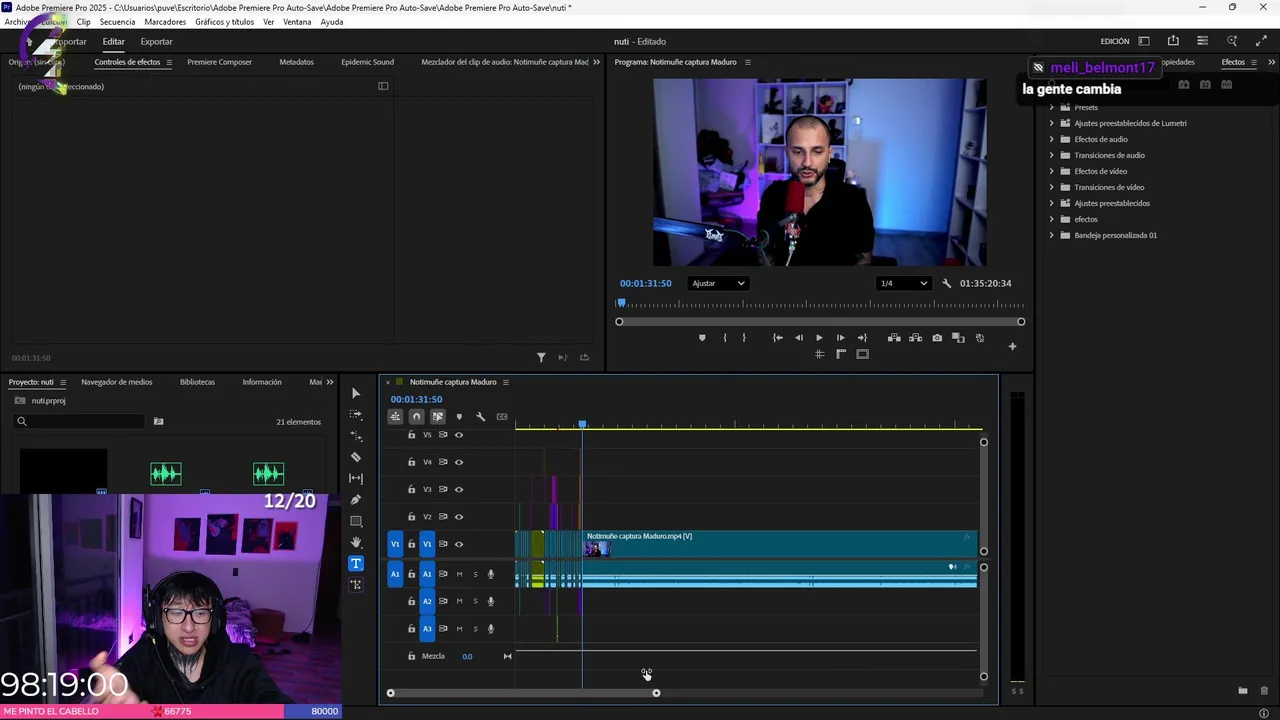Viewport: 1280px width, 720px height.
Task: Select the Hand tool
Action: (x=356, y=542)
